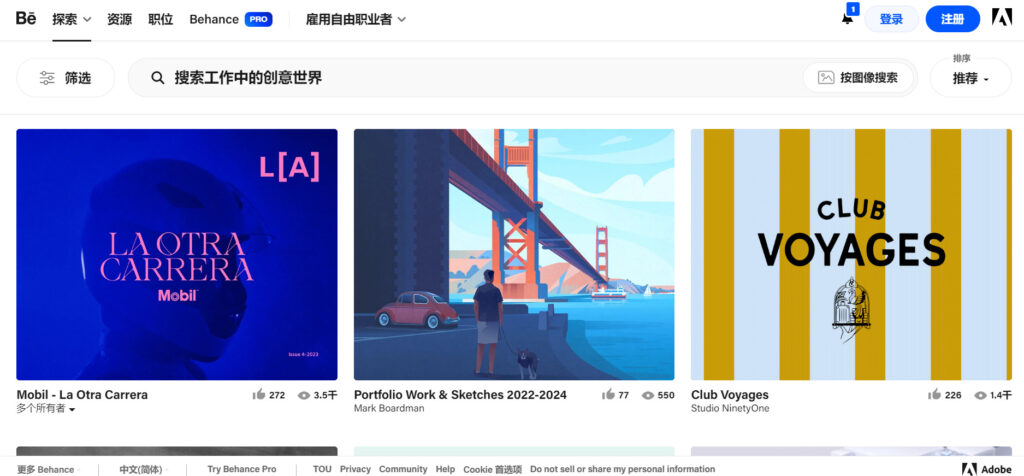1024x476 pixels.
Task: Open the Portfolio Work & Sketches 2022-2024 title
Action: 460,394
